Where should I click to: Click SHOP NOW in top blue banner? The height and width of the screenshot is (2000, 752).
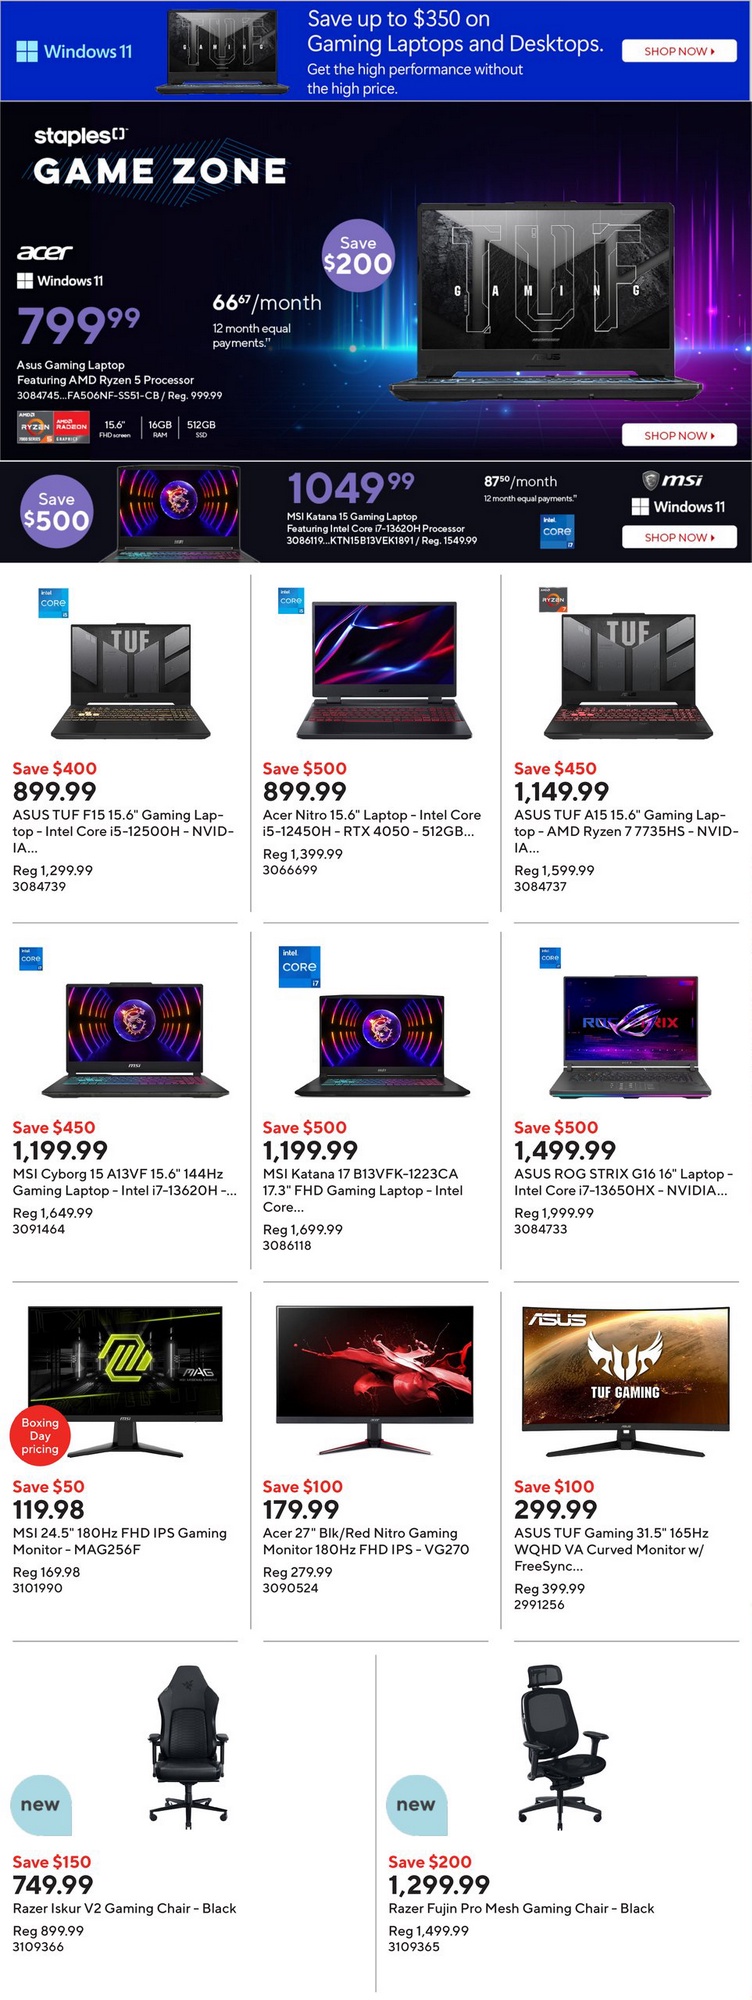679,51
